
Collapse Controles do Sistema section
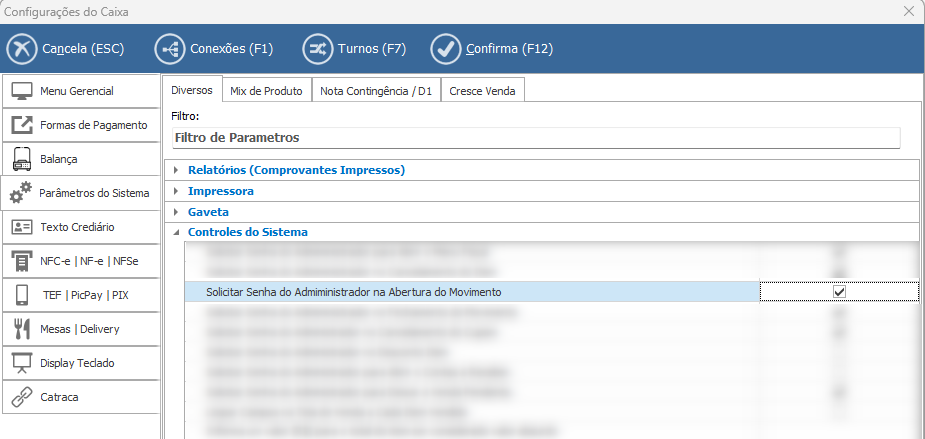click(x=177, y=232)
